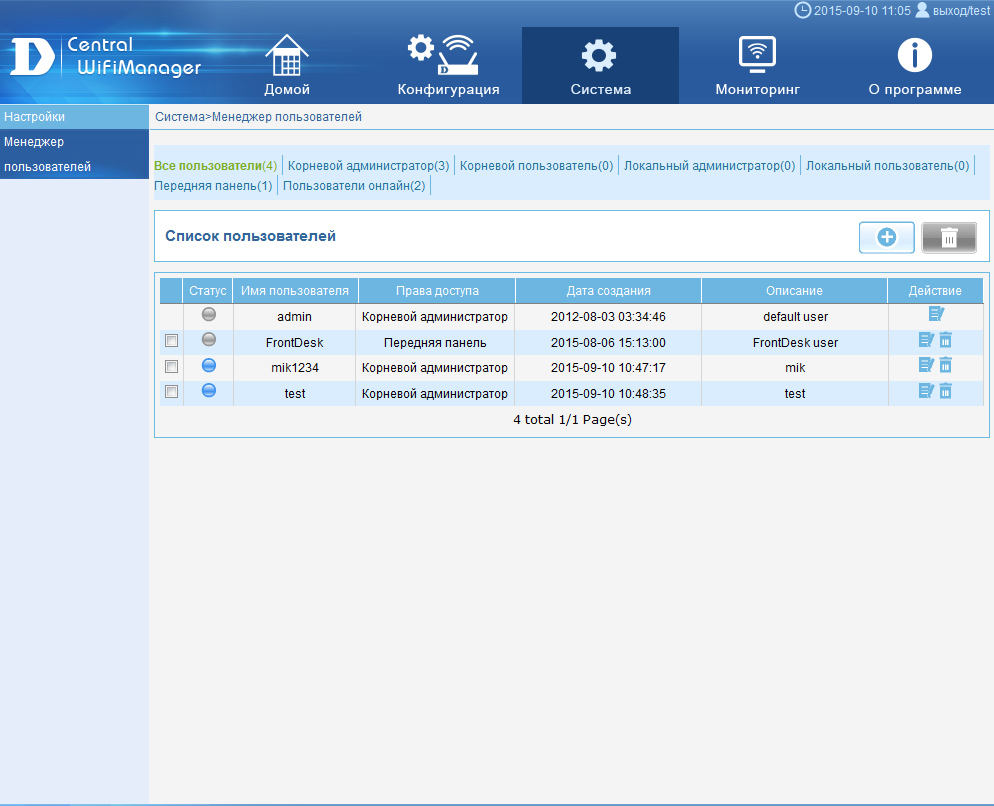Open the Домой home section
Screen dimensions: 994x806
click(286, 67)
